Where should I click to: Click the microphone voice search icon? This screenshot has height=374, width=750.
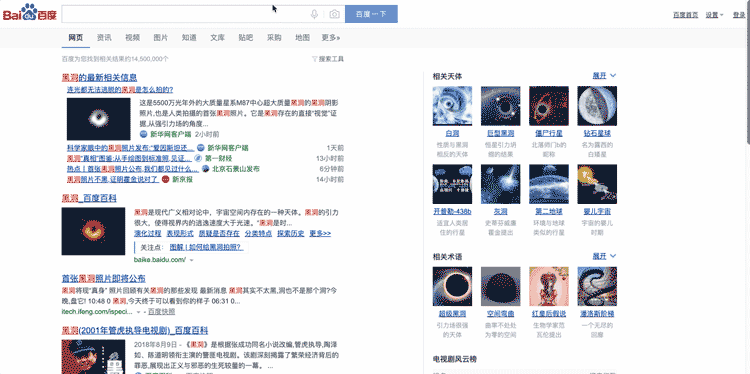pyautogui.click(x=314, y=14)
